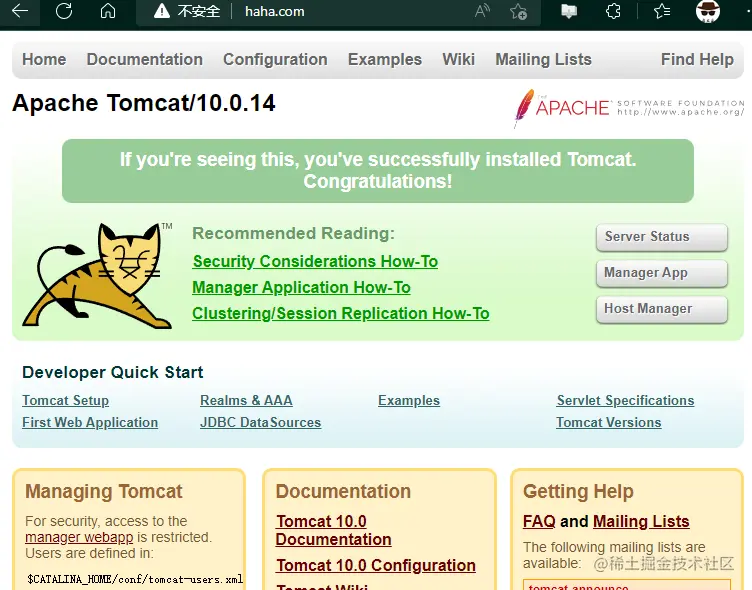This screenshot has width=752, height=590.
Task: Open the user profile avatar
Action: 708,11
